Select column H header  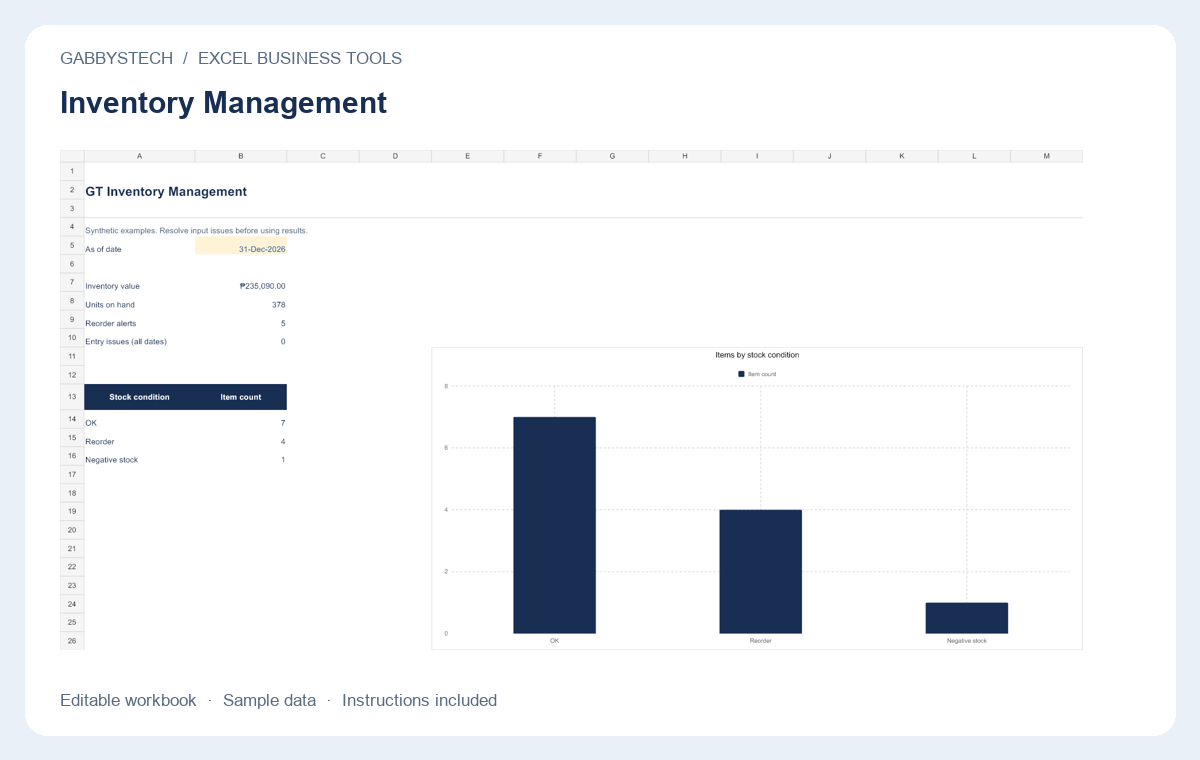tap(685, 156)
